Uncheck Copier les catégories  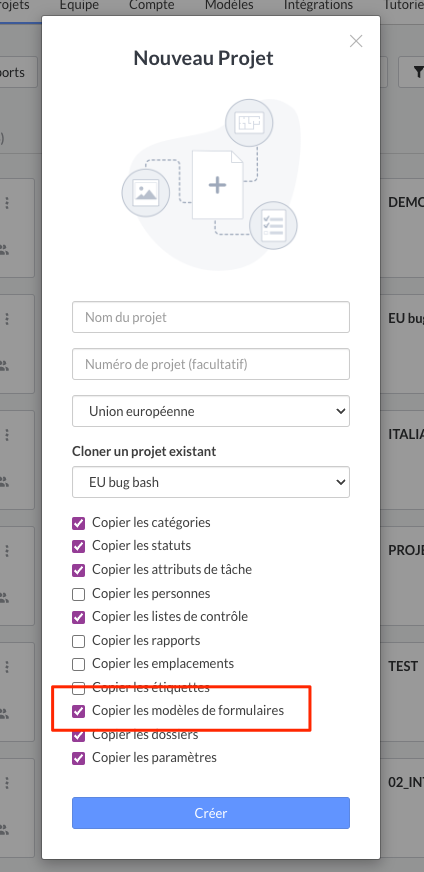click(79, 523)
